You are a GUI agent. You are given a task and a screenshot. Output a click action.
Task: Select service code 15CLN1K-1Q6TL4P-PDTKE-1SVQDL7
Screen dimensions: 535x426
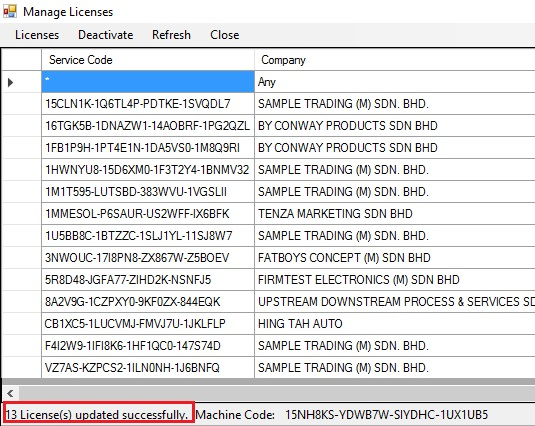(x=148, y=104)
